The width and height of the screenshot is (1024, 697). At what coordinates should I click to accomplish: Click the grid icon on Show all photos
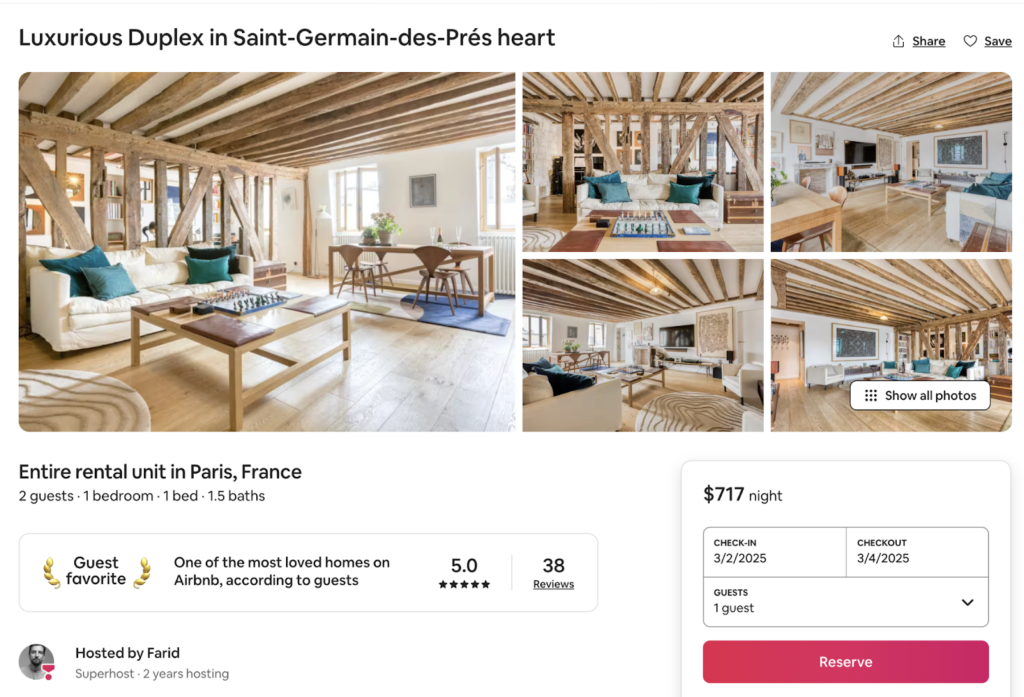869,395
